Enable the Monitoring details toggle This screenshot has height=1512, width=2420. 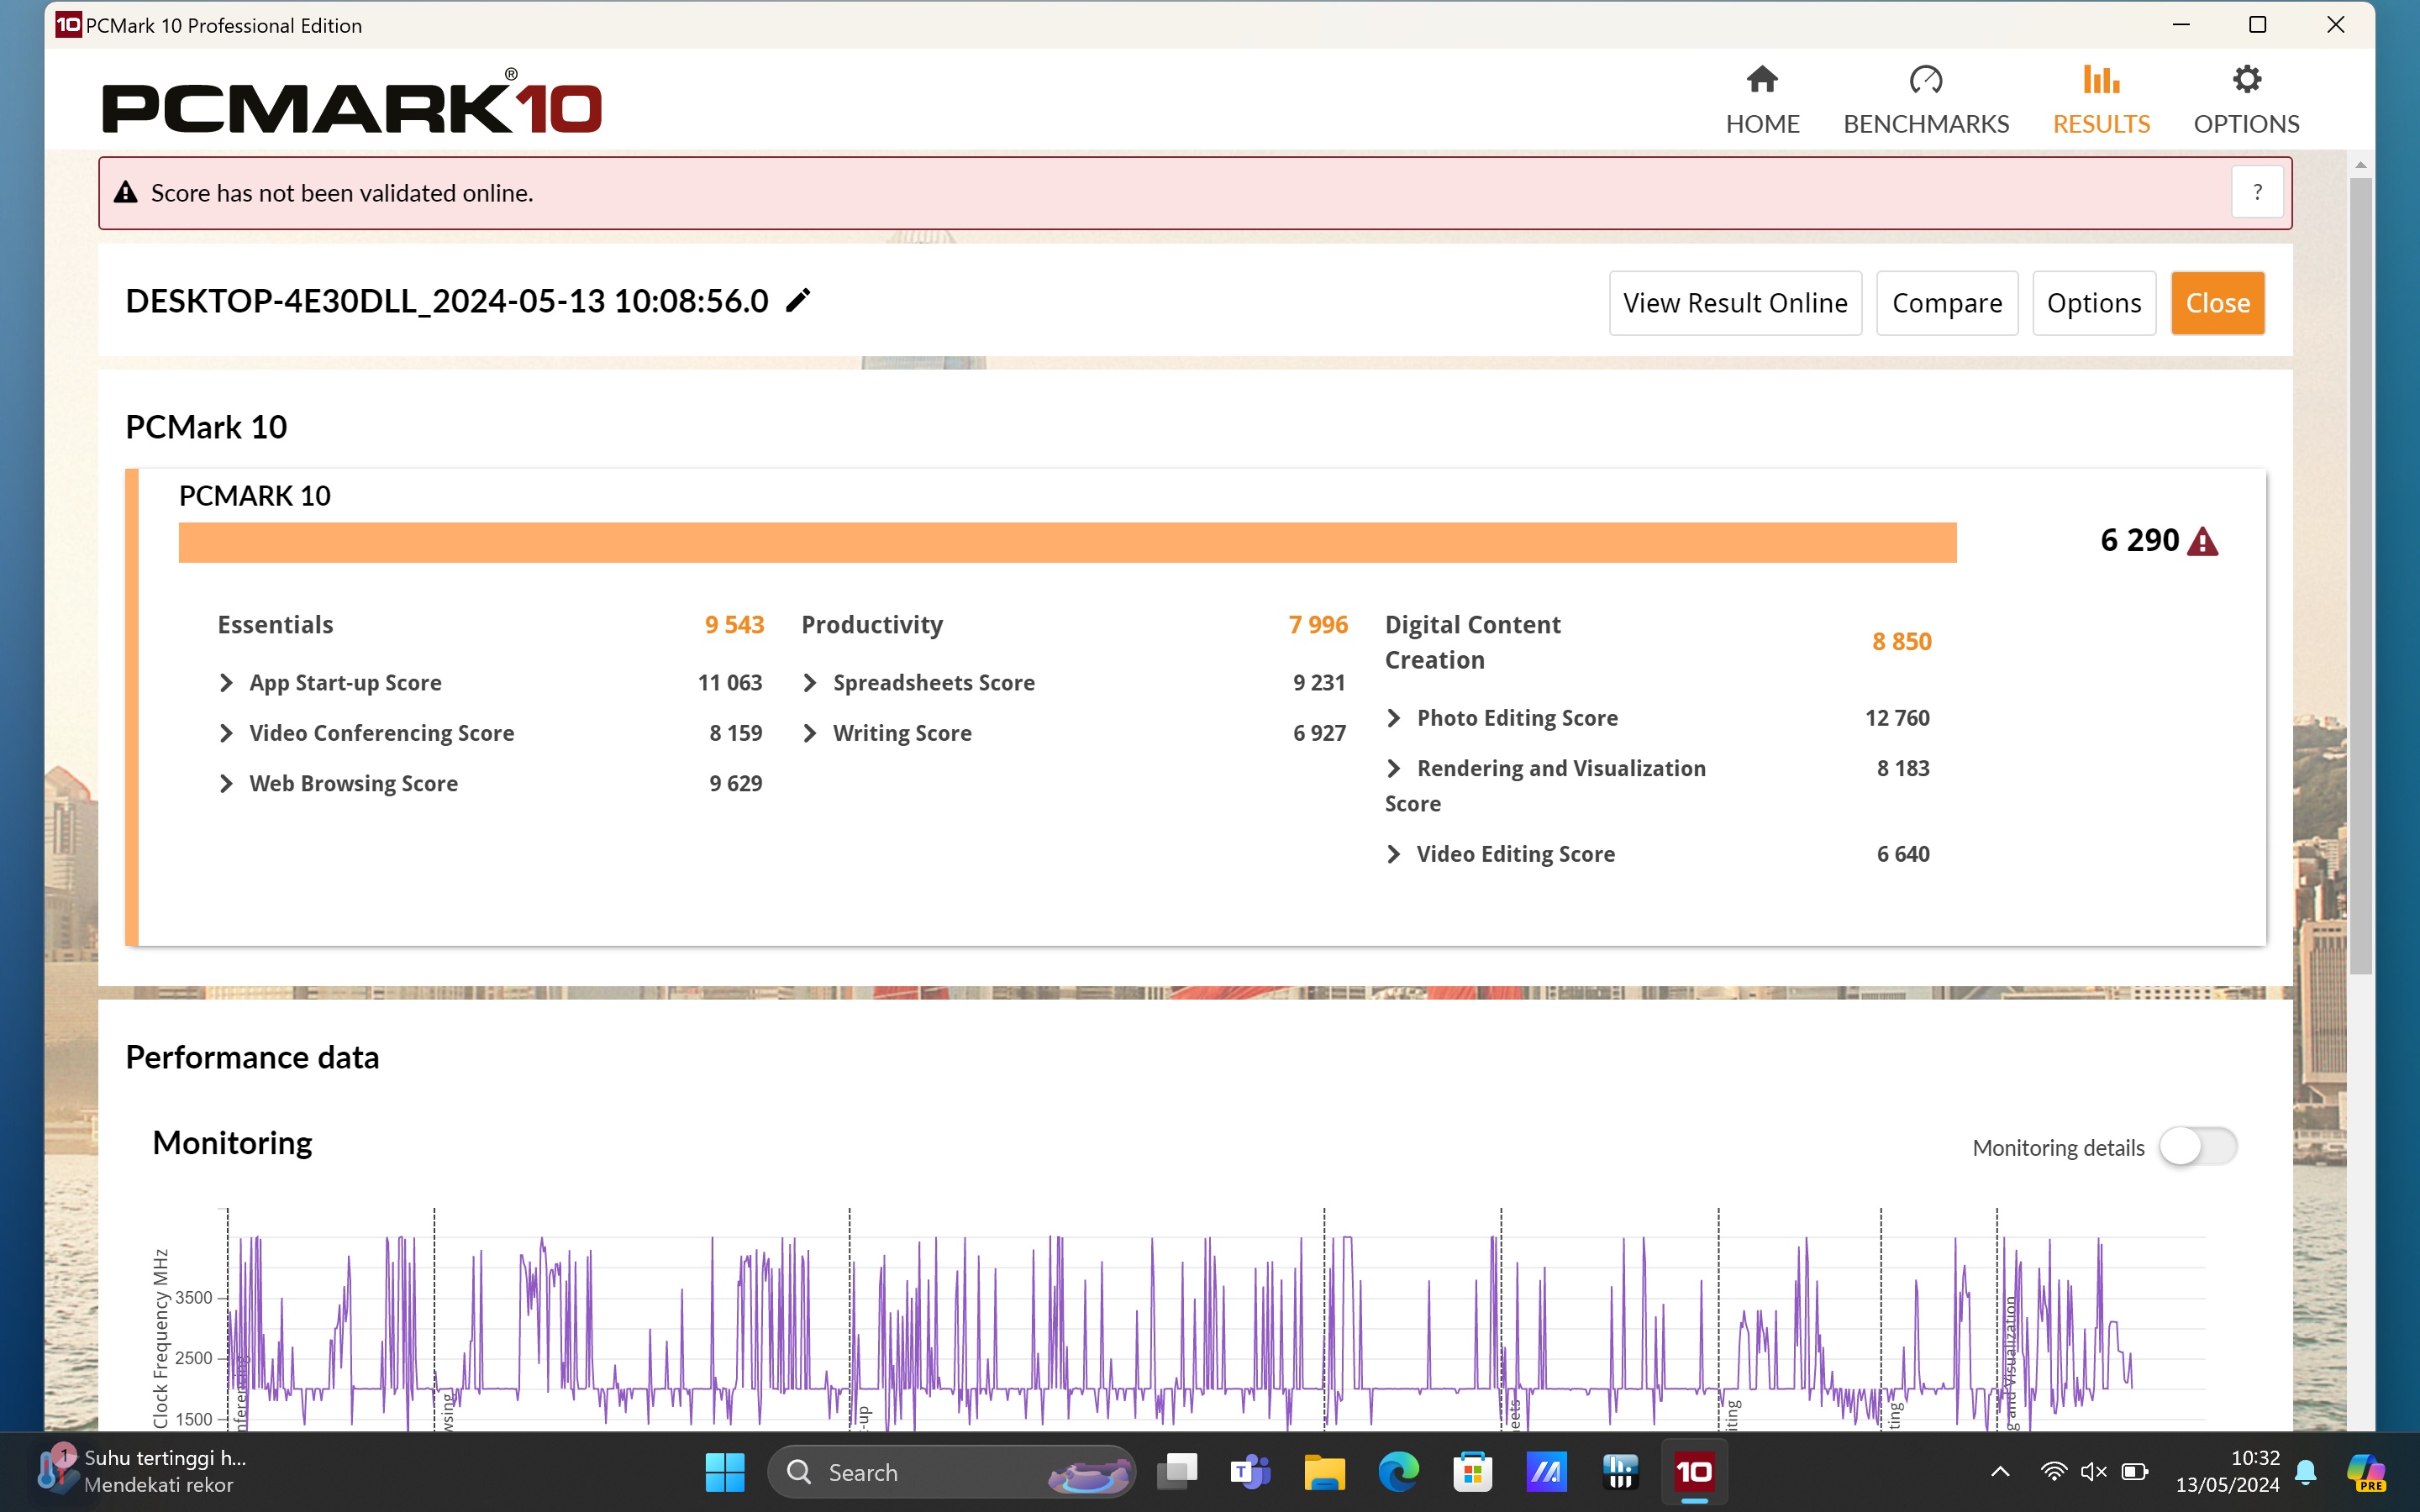pos(2197,1147)
